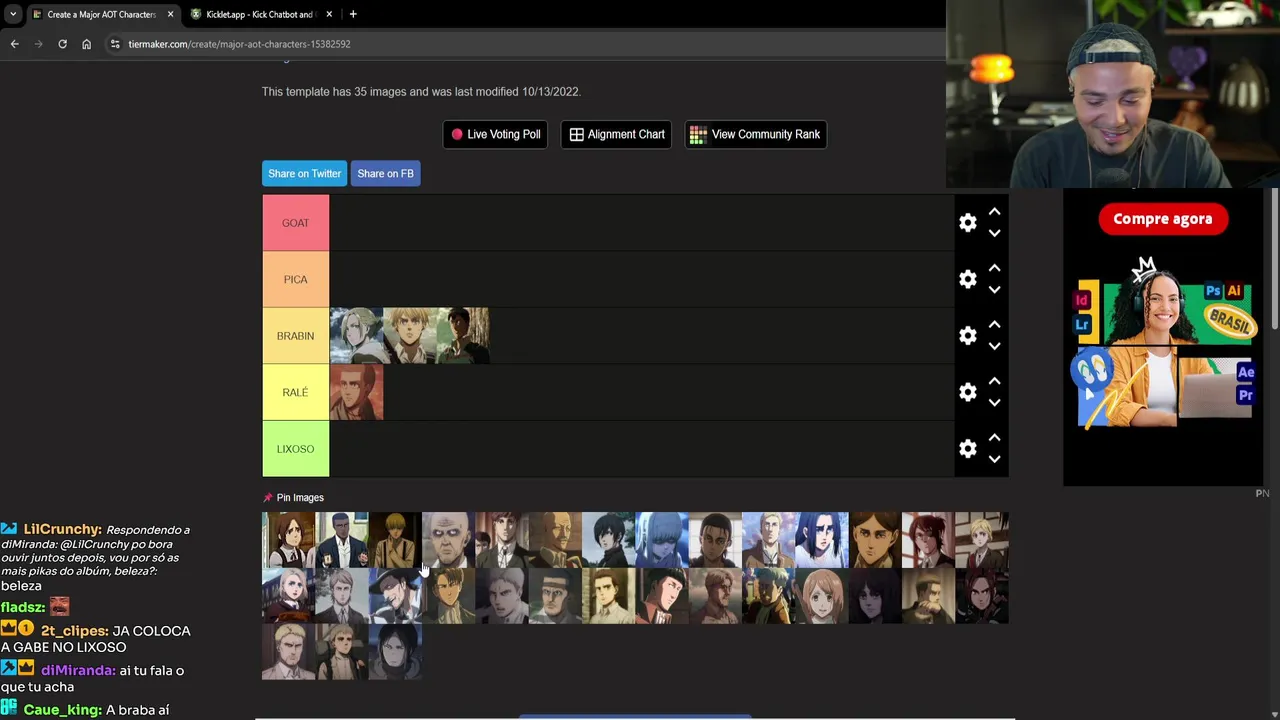Pick last thumbnail in the first pool row
This screenshot has width=1280, height=720.
[982, 540]
